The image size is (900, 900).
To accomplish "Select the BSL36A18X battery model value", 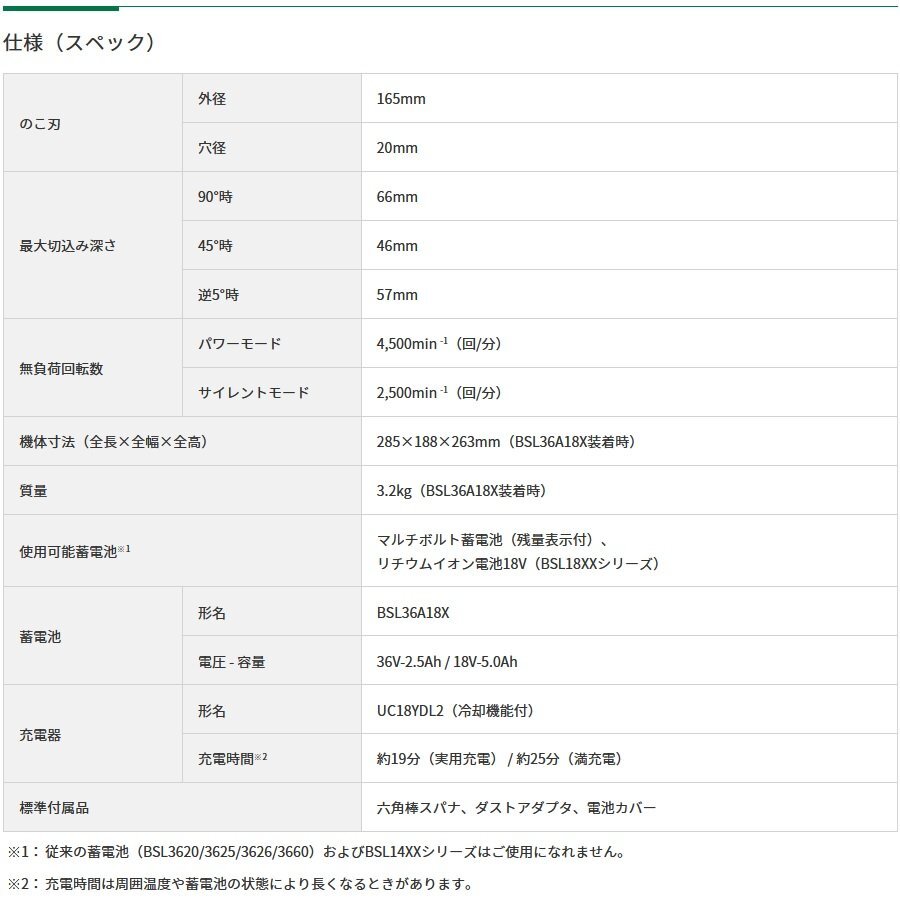I will click(413, 613).
